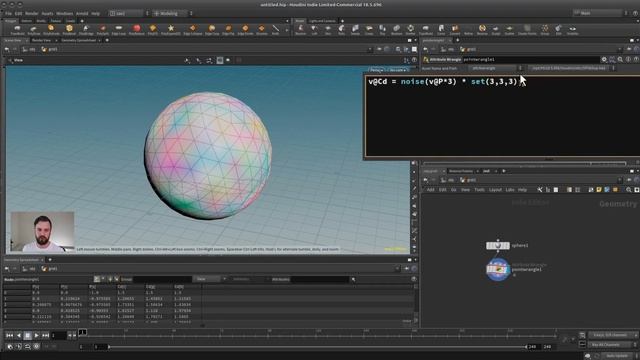Switch to Geometry Spreadsheet tab at top
Viewport: 640px width, 360px height.
[x=78, y=40]
